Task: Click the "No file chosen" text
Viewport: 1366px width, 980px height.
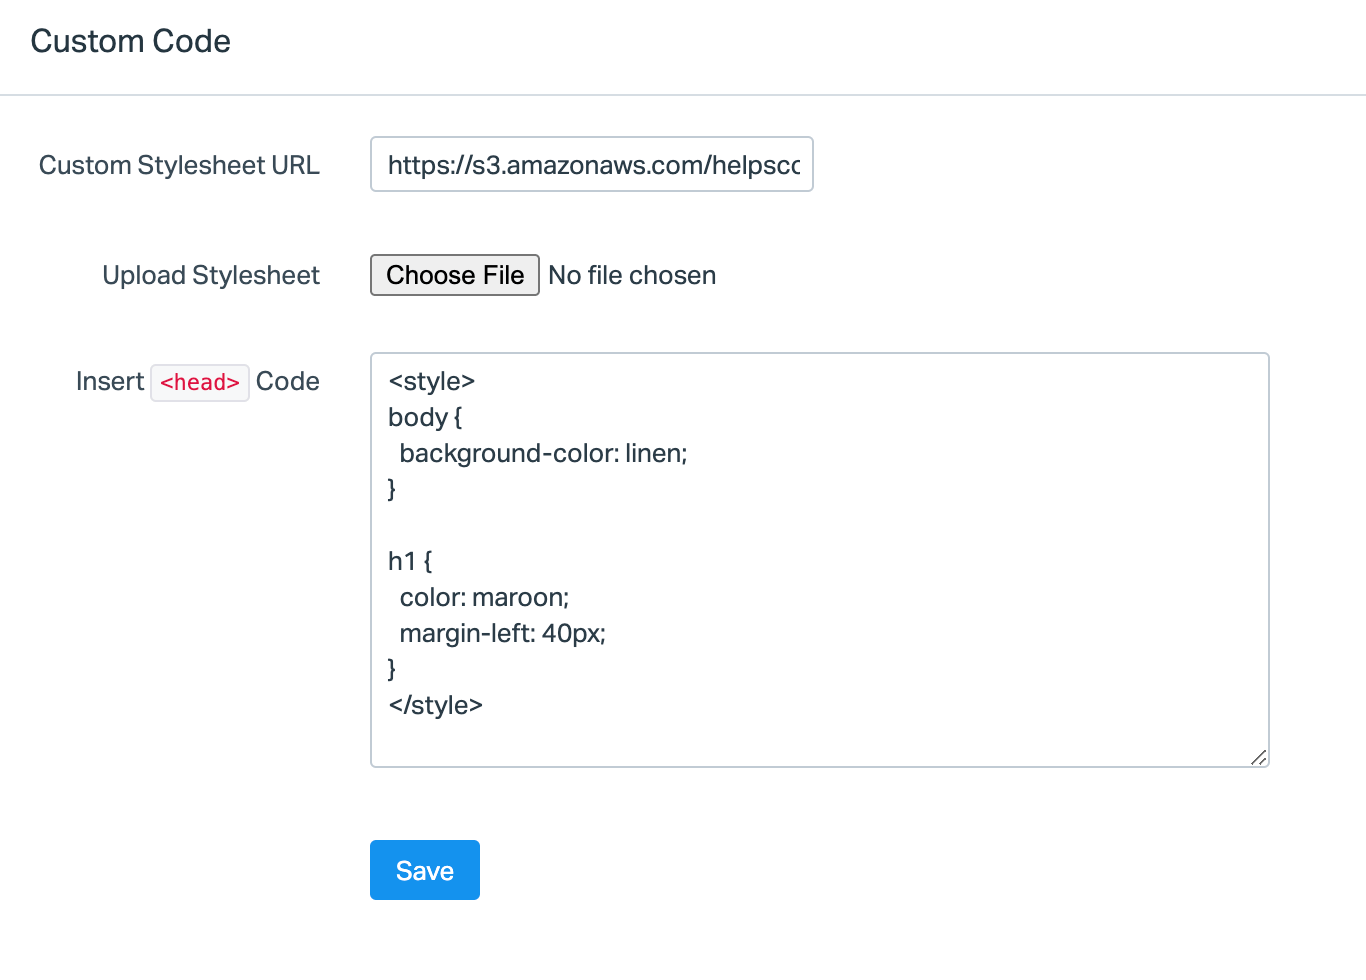Action: click(x=632, y=275)
